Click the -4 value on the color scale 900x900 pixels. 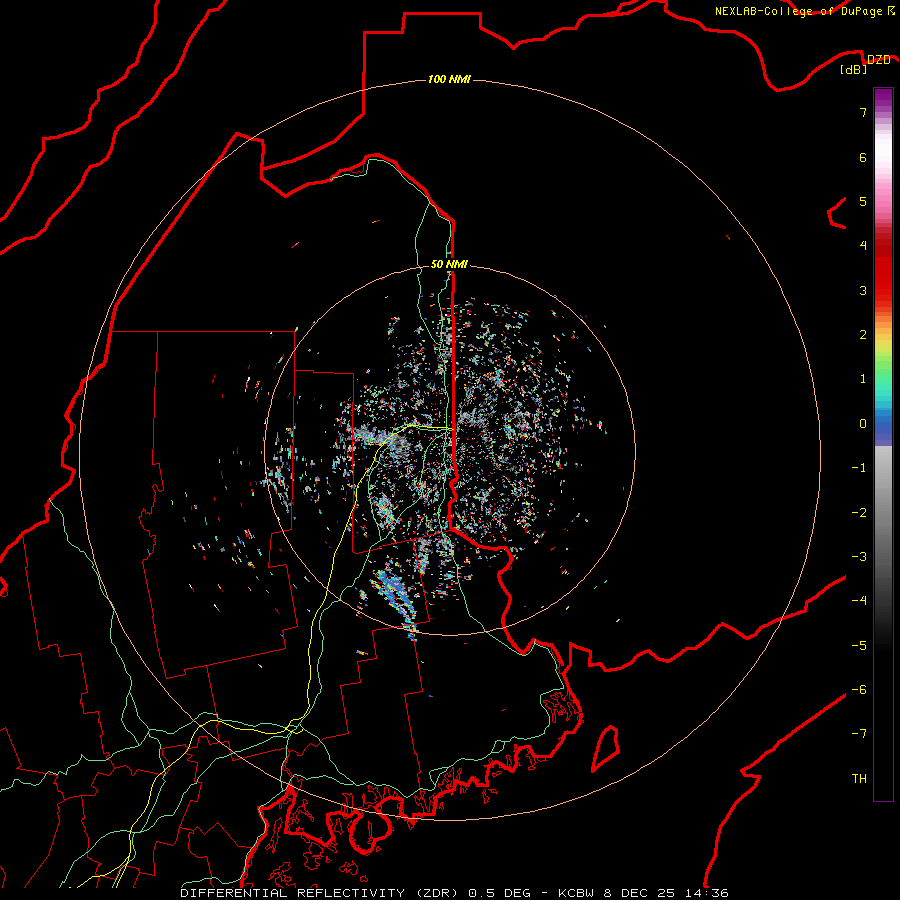pyautogui.click(x=859, y=601)
